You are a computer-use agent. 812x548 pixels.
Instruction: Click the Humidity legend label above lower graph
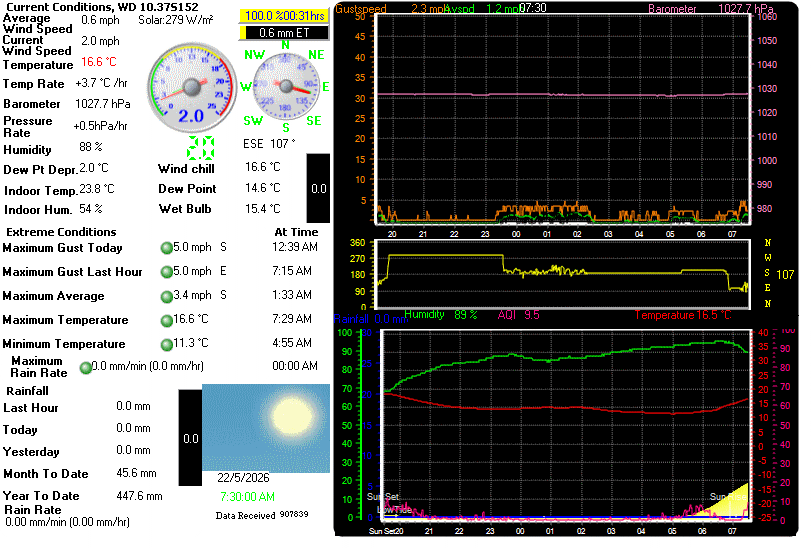click(x=424, y=314)
